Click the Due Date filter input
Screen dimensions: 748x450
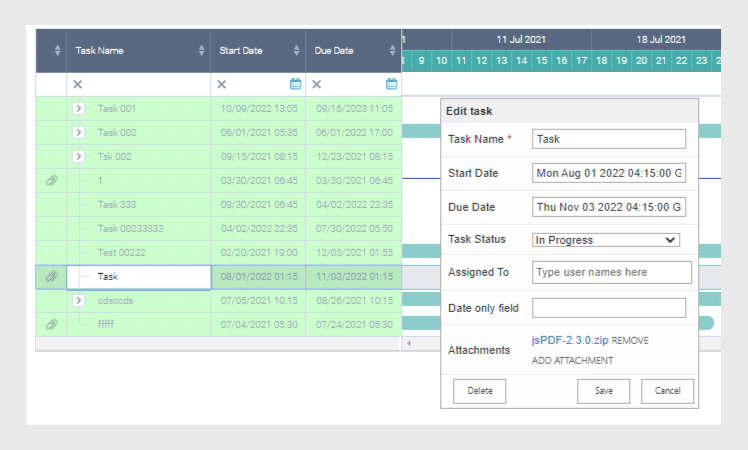[x=353, y=84]
